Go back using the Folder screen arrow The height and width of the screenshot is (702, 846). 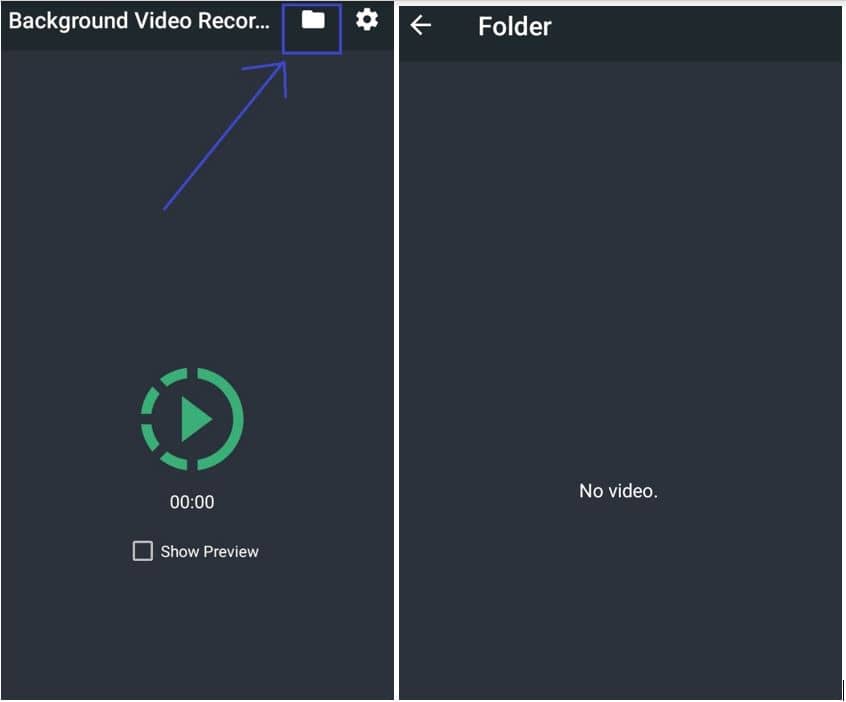click(420, 25)
